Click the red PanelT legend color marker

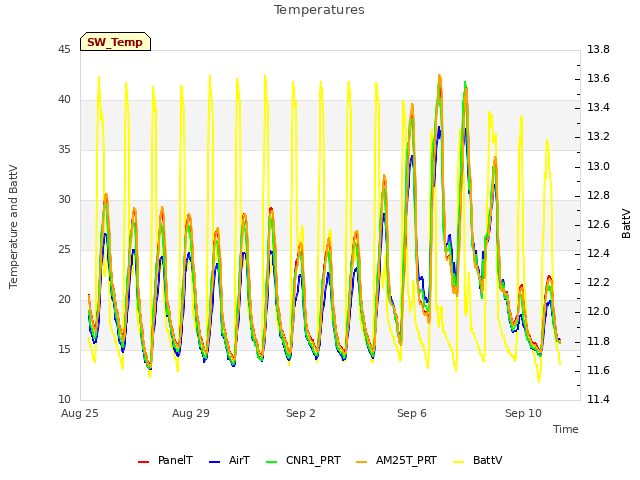pyautogui.click(x=144, y=462)
